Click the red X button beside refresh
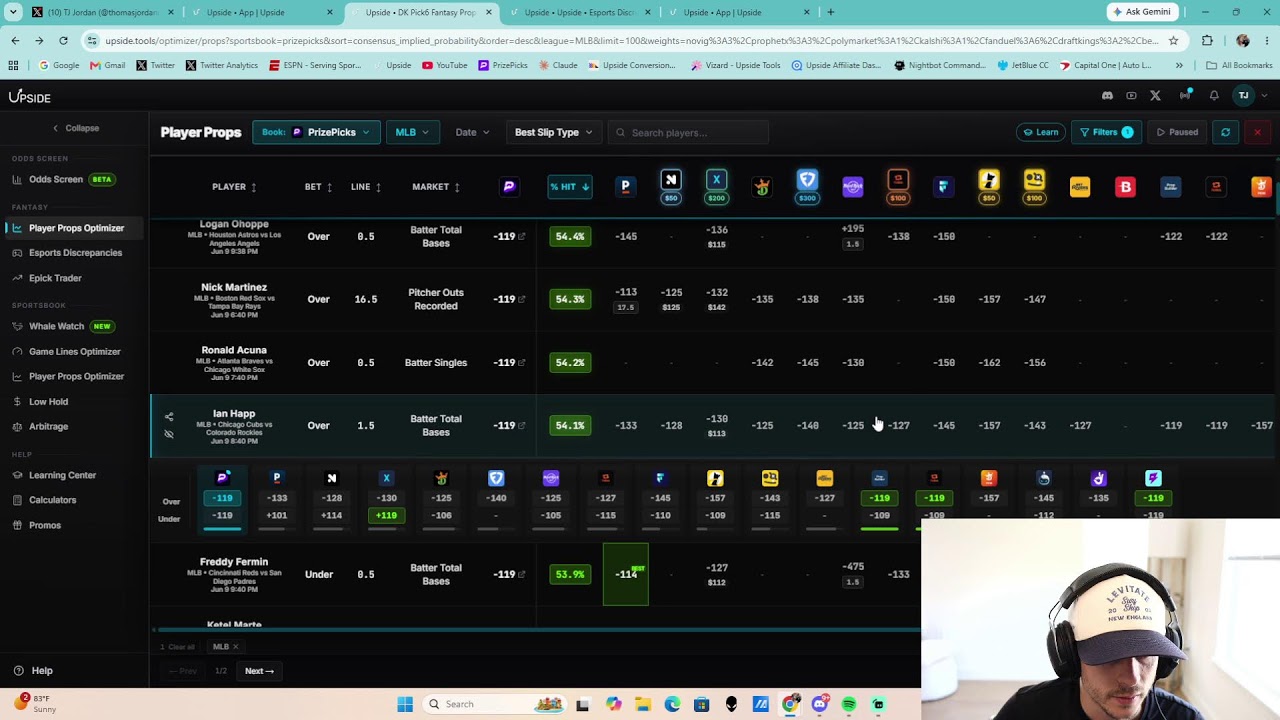 (1258, 132)
